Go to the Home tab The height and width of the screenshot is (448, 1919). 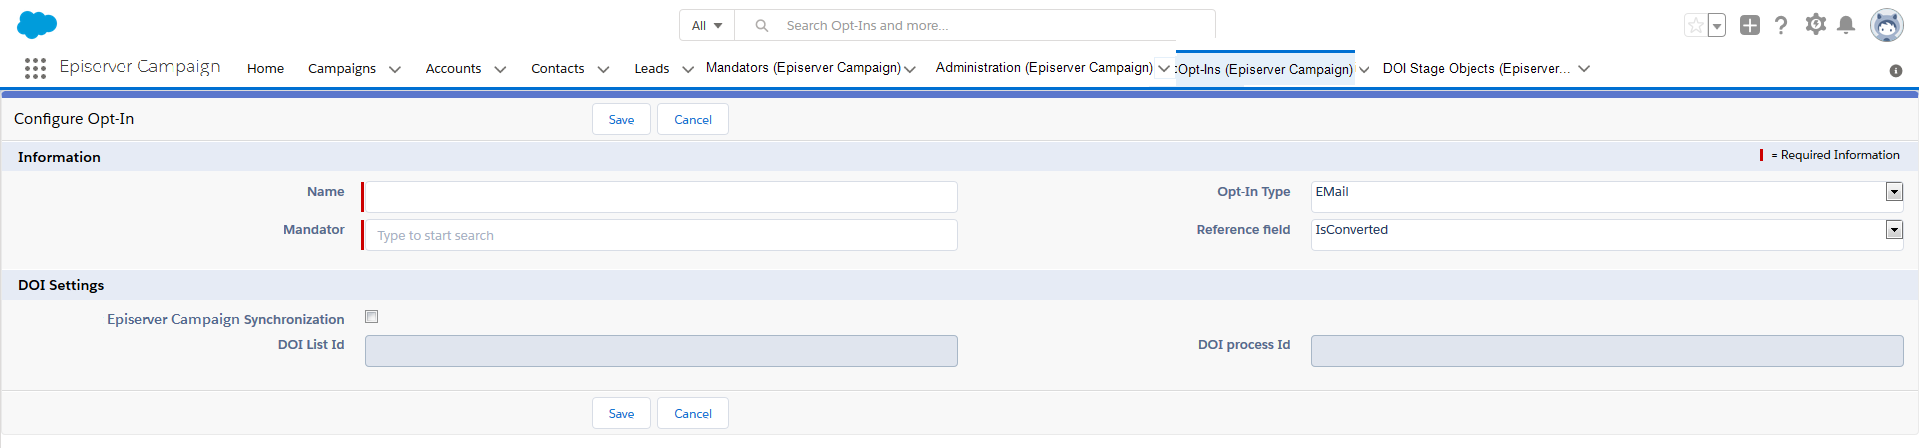pos(265,69)
